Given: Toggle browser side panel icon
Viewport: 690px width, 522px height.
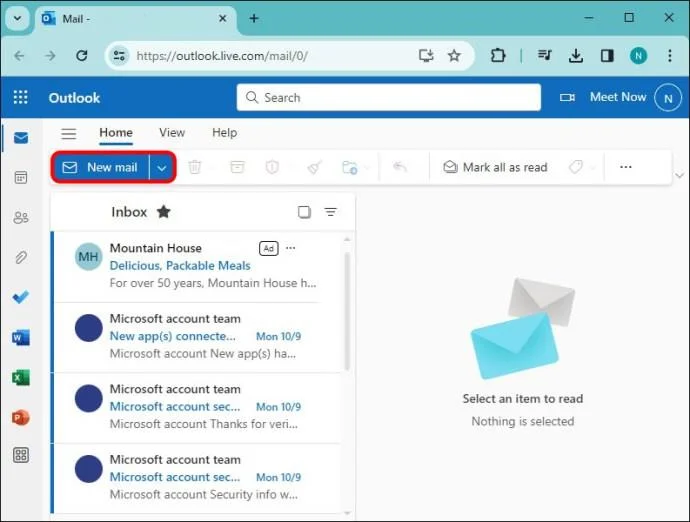Looking at the screenshot, I should click(x=607, y=56).
